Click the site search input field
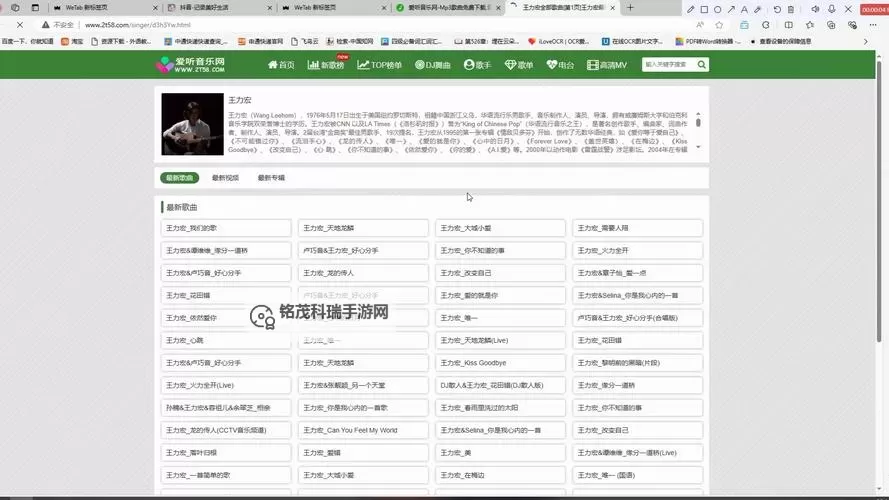 coord(668,65)
